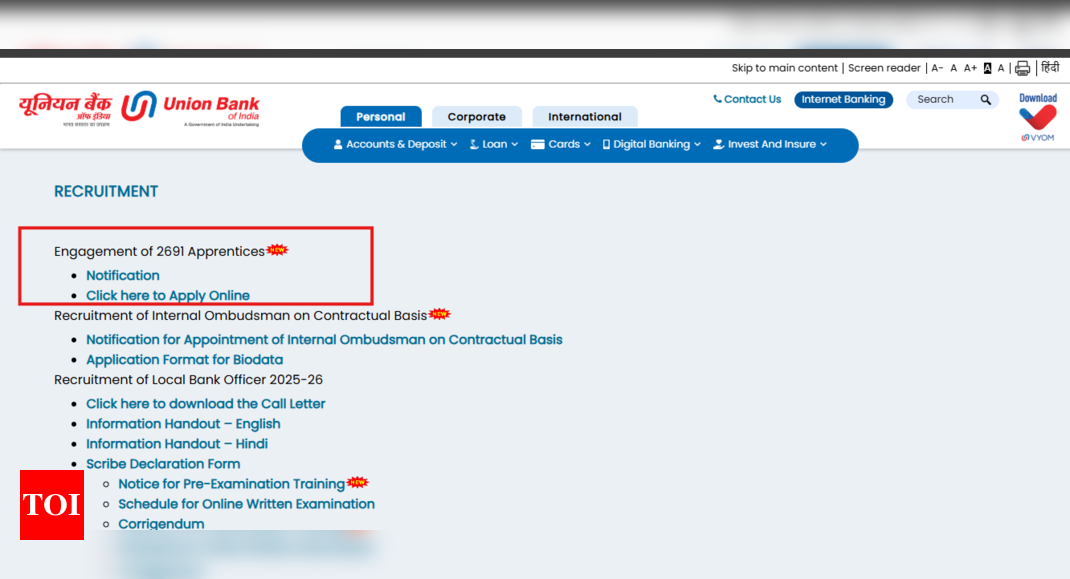Open the Vyom app download icon
This screenshot has height=579, width=1070.
[x=1037, y=118]
